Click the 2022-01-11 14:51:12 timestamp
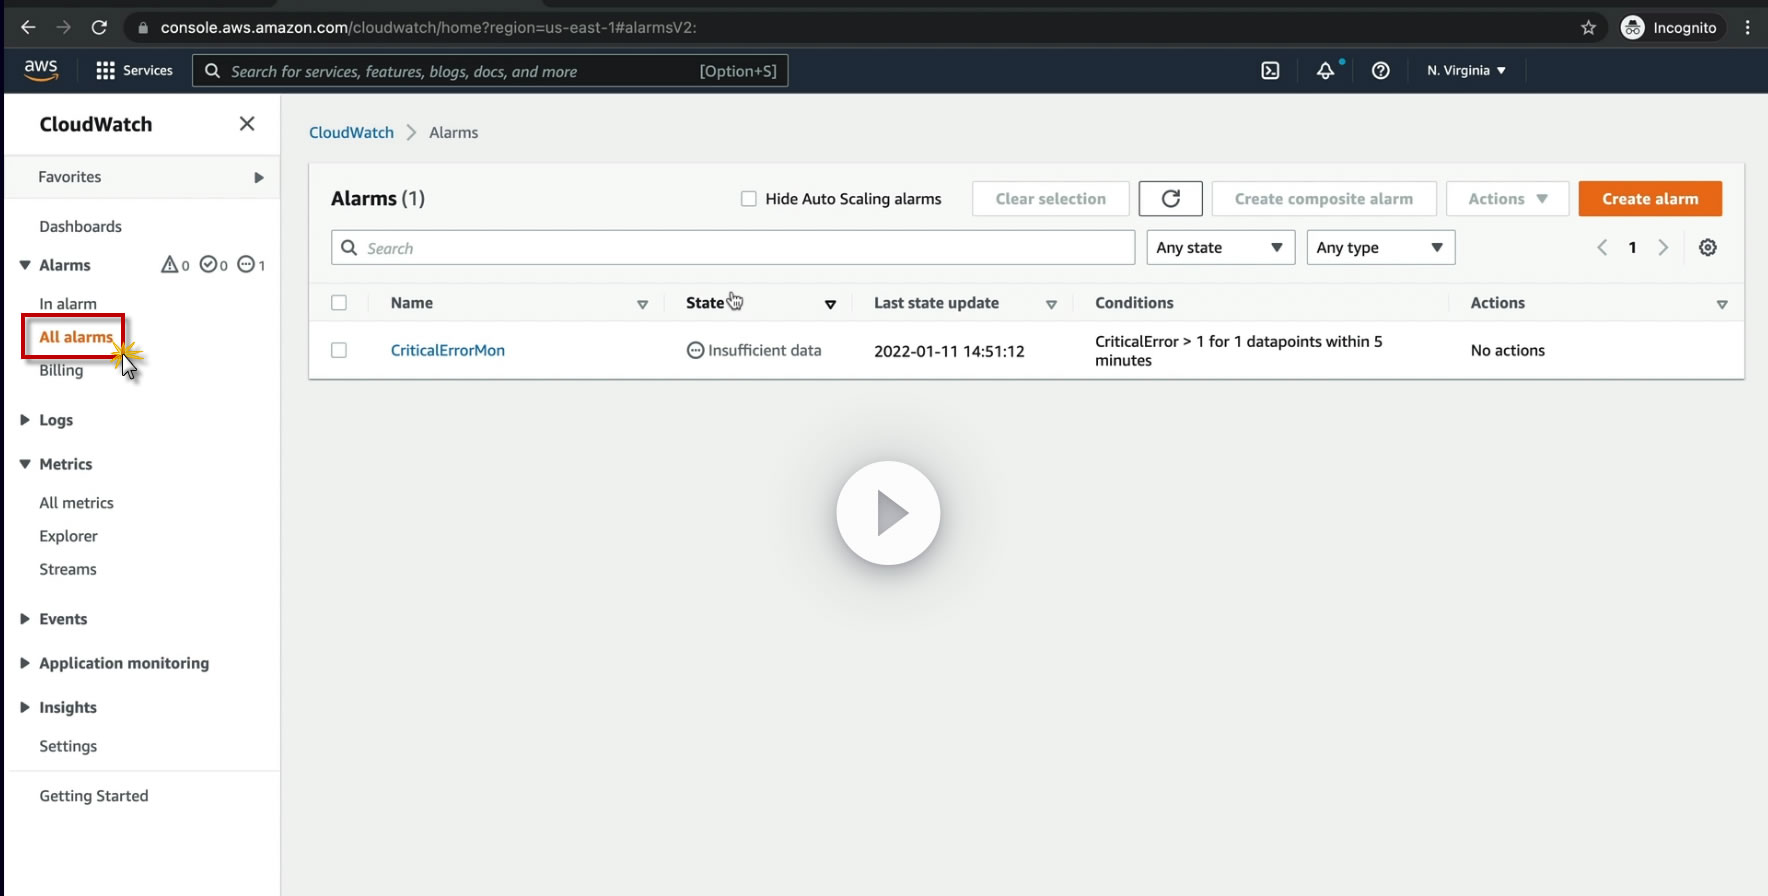 point(949,351)
